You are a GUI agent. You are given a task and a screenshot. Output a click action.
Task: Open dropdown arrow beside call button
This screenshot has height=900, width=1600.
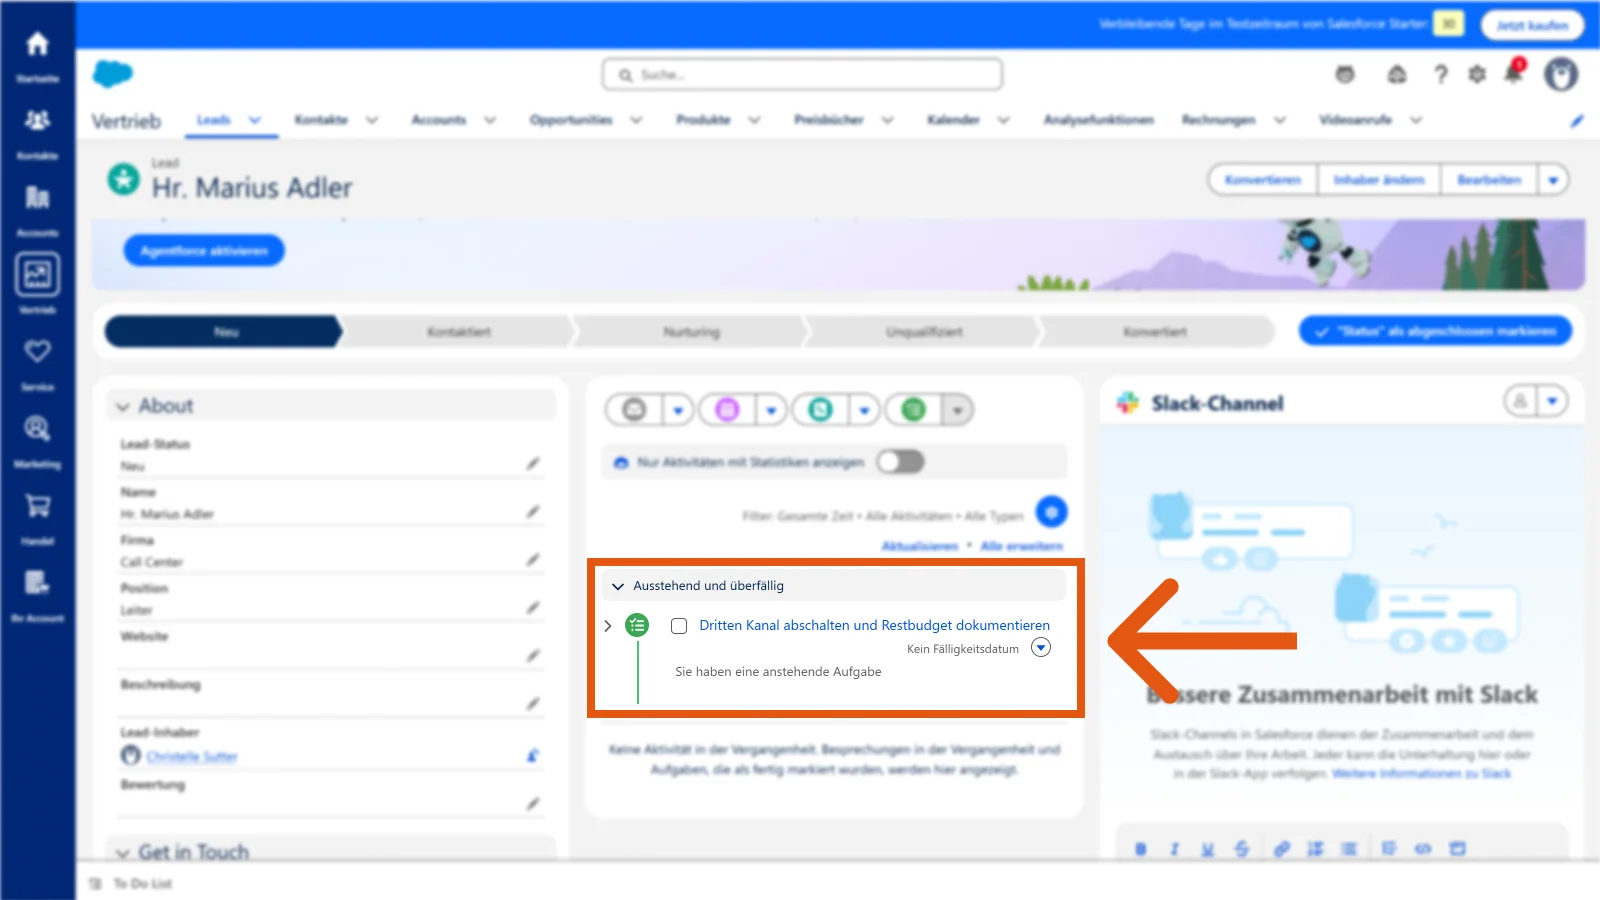pos(864,410)
